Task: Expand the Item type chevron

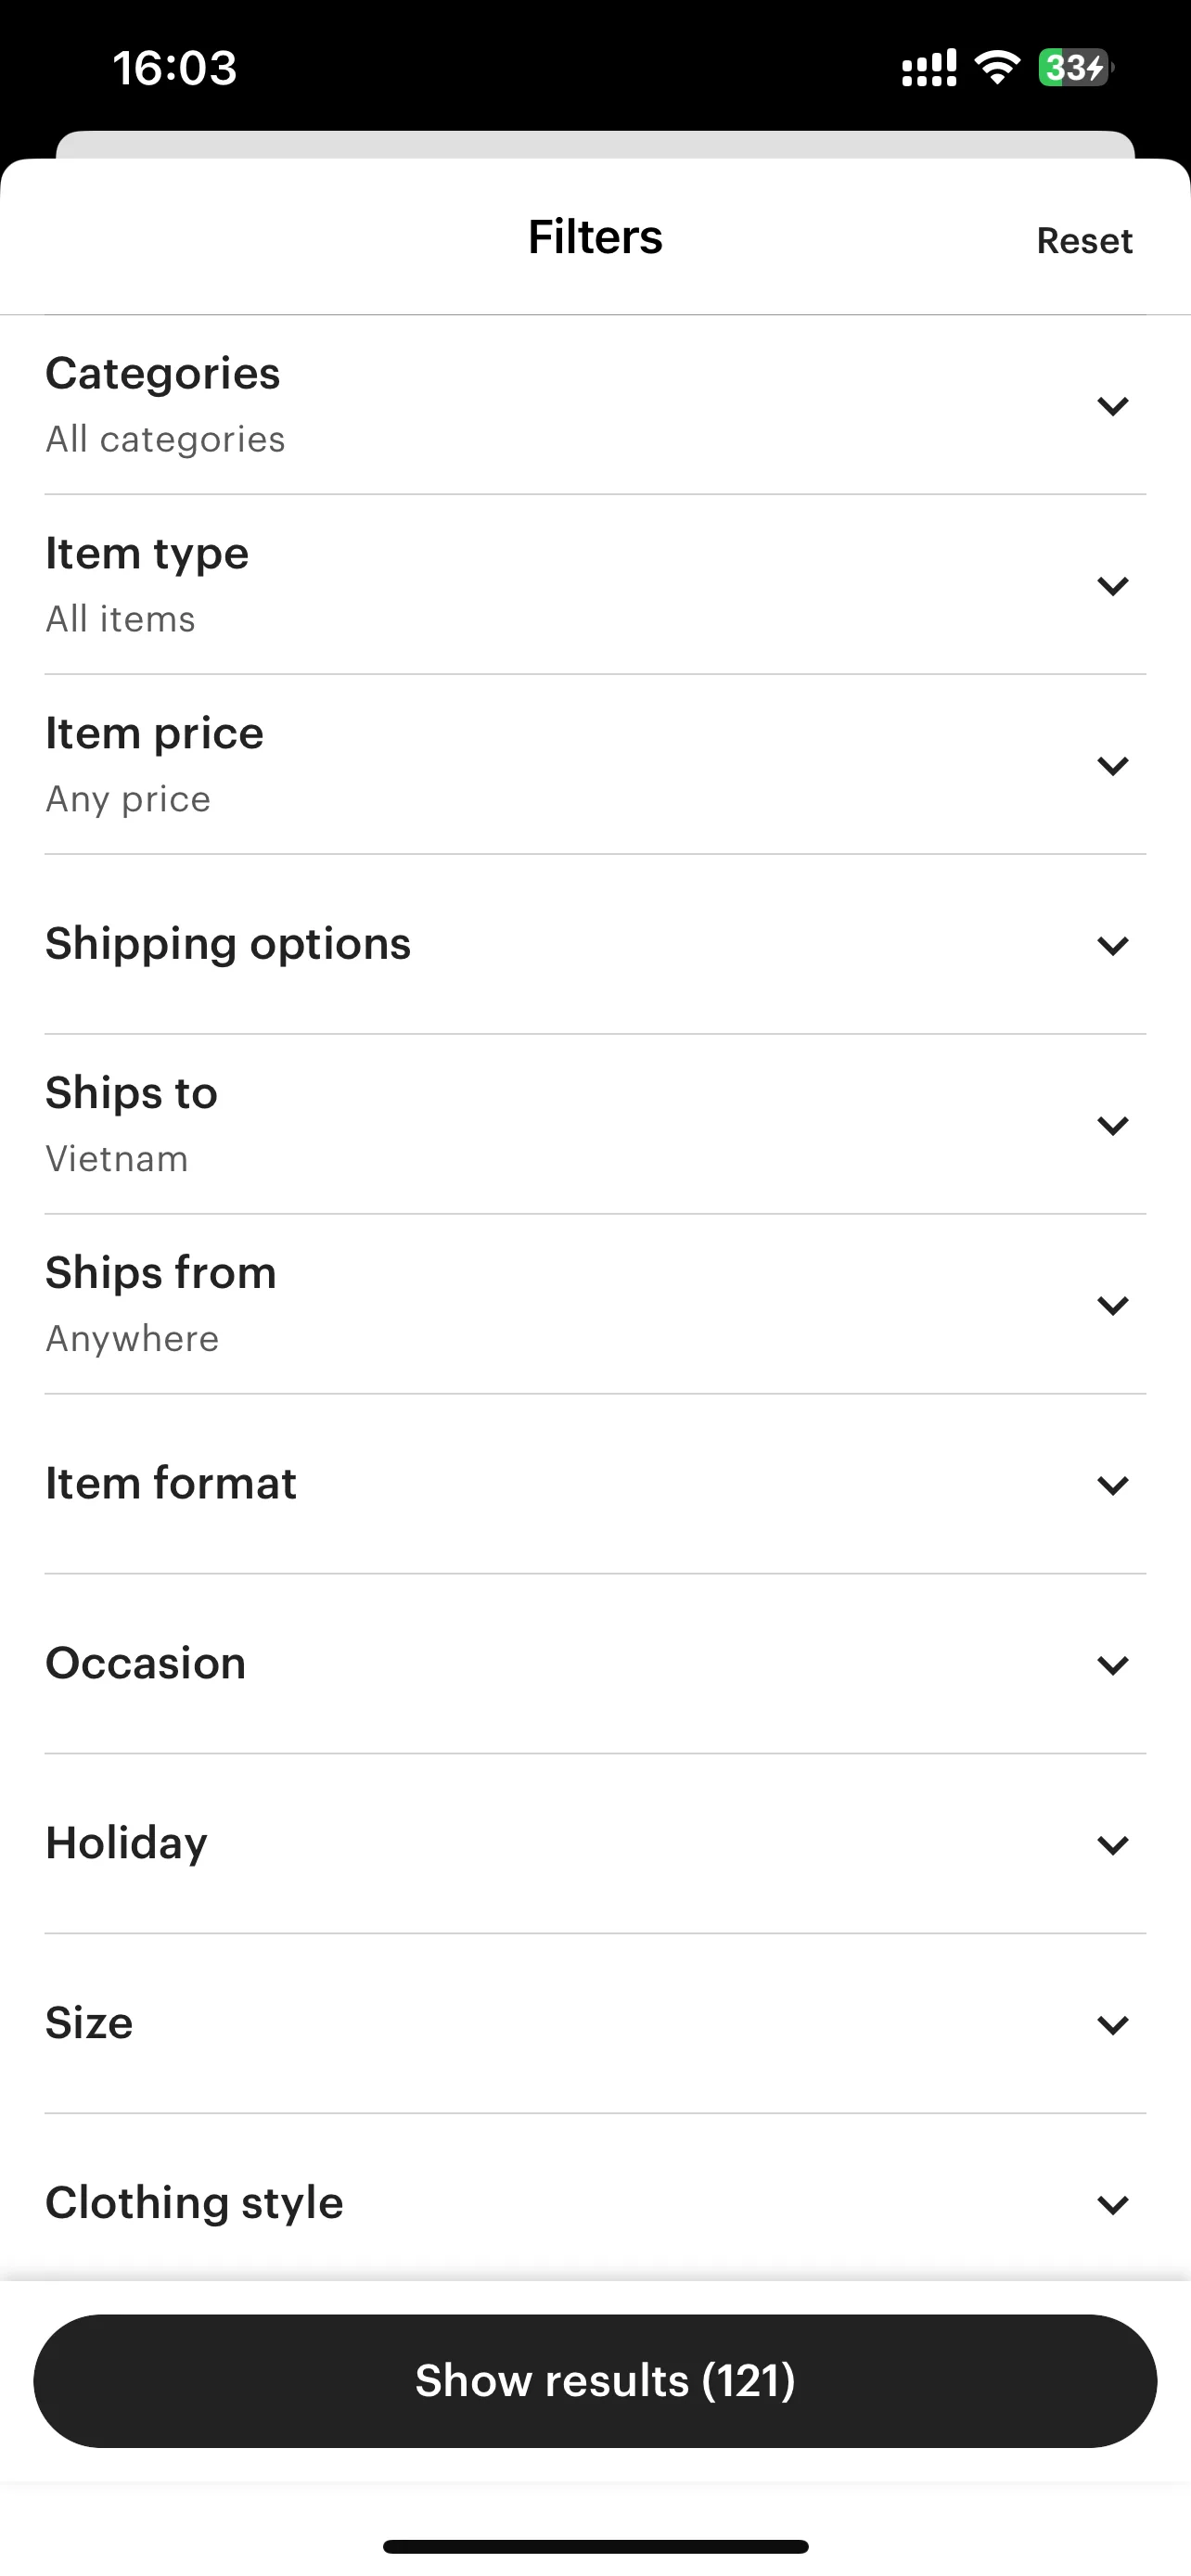Action: click(1112, 586)
